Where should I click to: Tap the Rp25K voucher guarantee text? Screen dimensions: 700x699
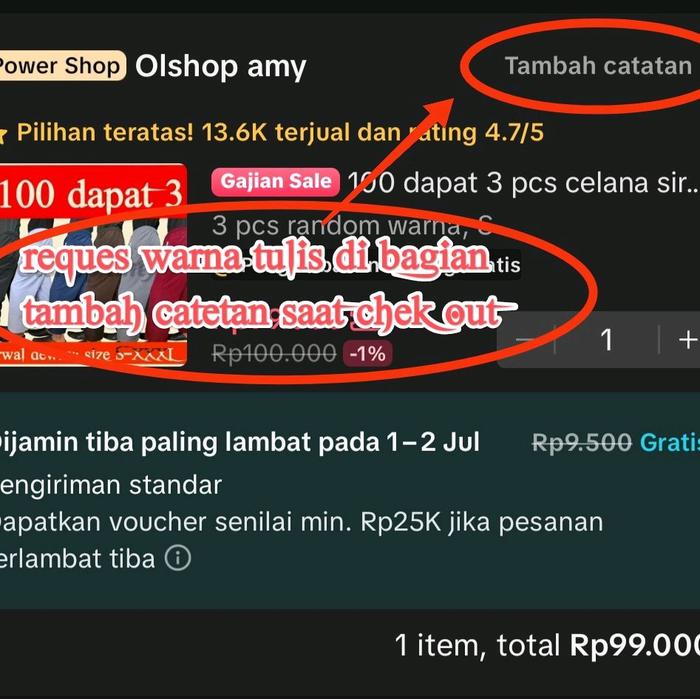pos(301,540)
